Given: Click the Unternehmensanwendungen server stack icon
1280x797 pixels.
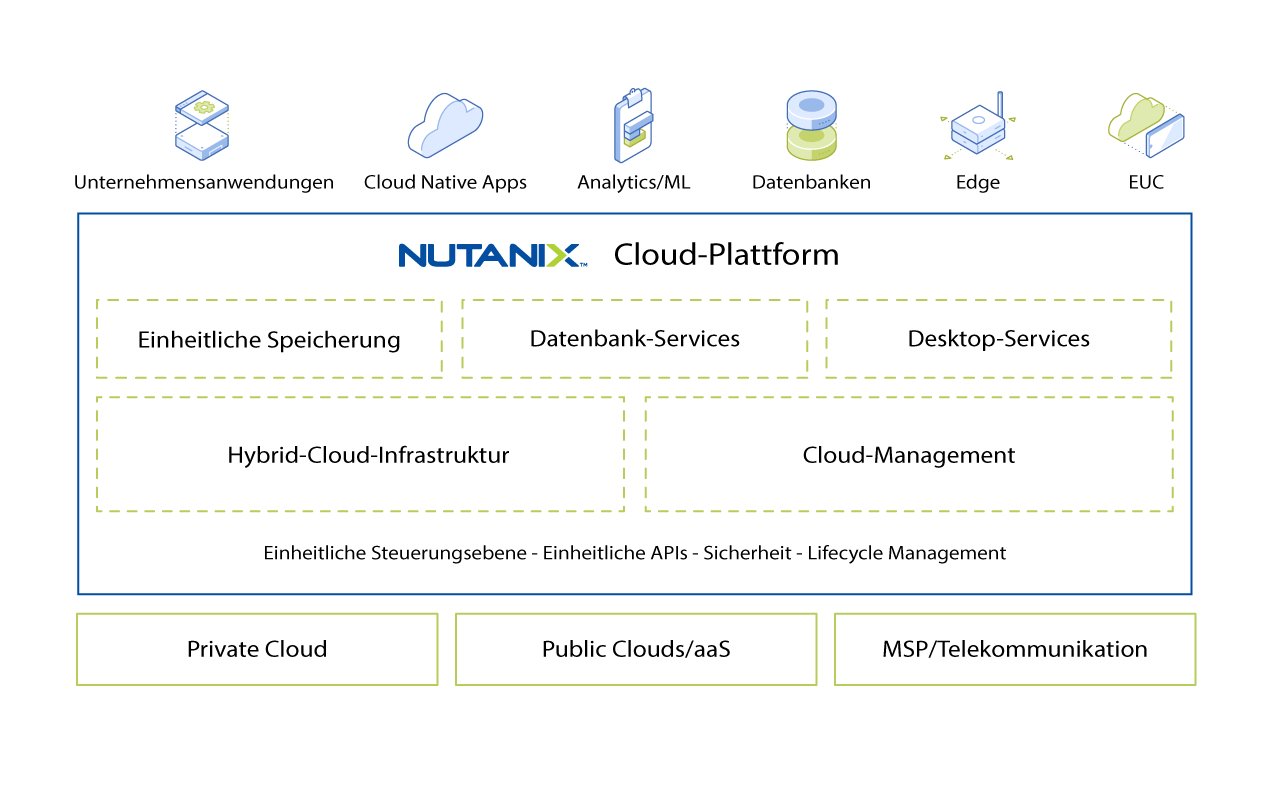Looking at the screenshot, I should coord(201,126).
